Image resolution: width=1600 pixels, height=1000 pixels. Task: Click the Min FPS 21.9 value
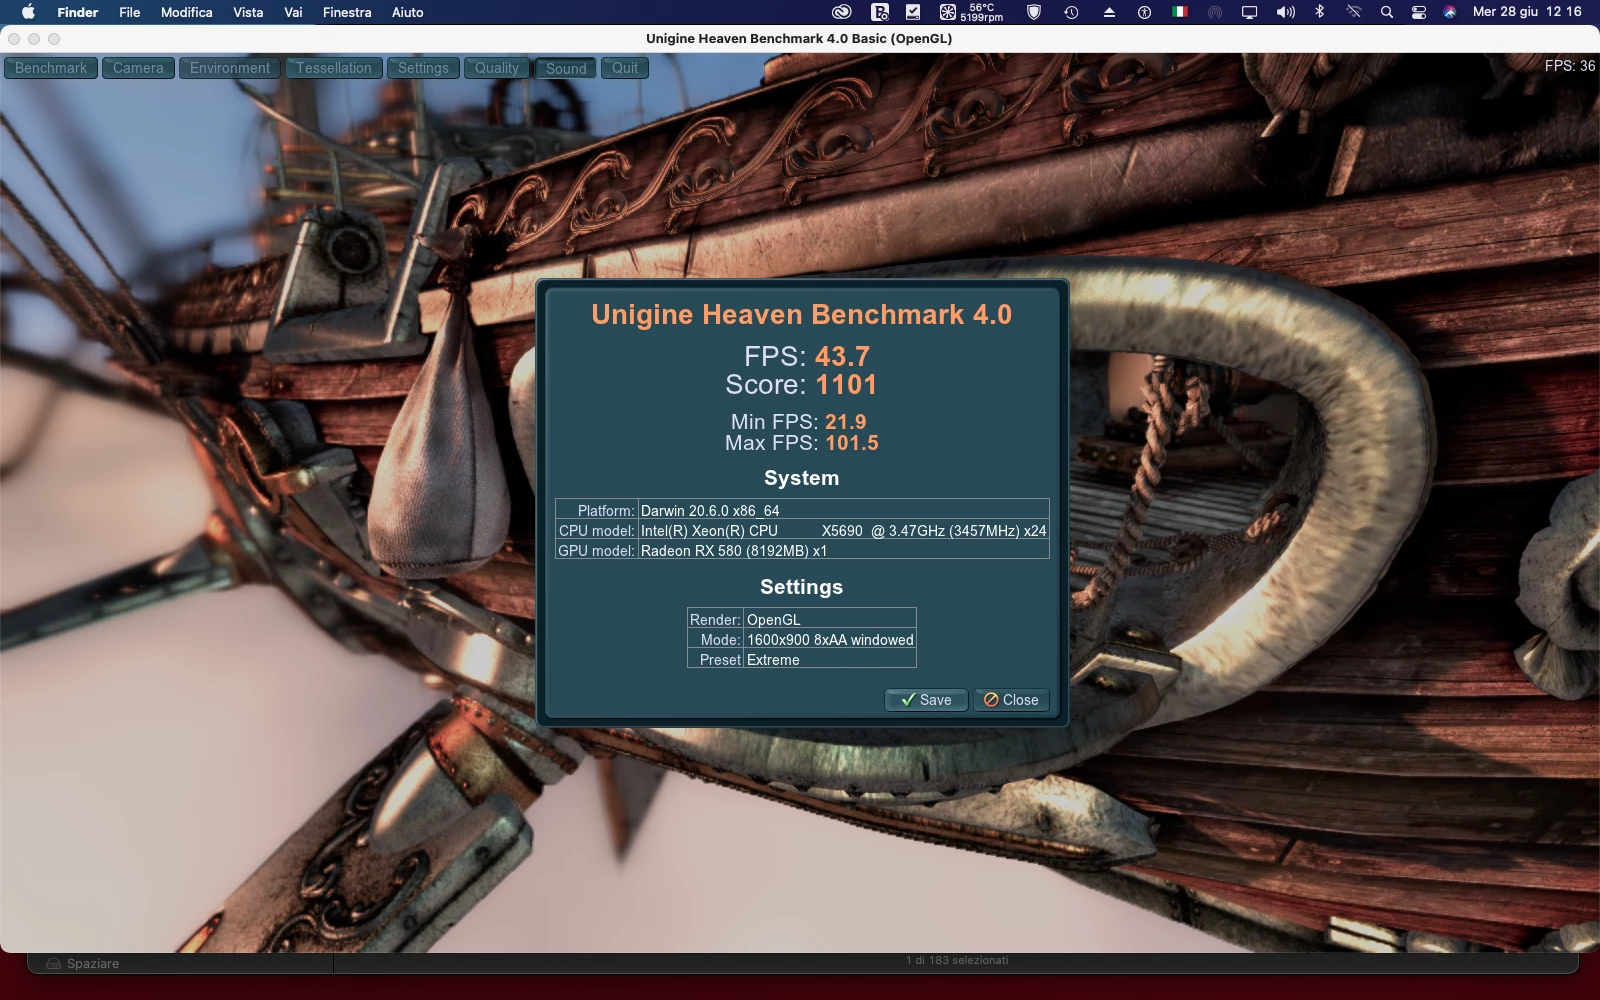pos(846,422)
